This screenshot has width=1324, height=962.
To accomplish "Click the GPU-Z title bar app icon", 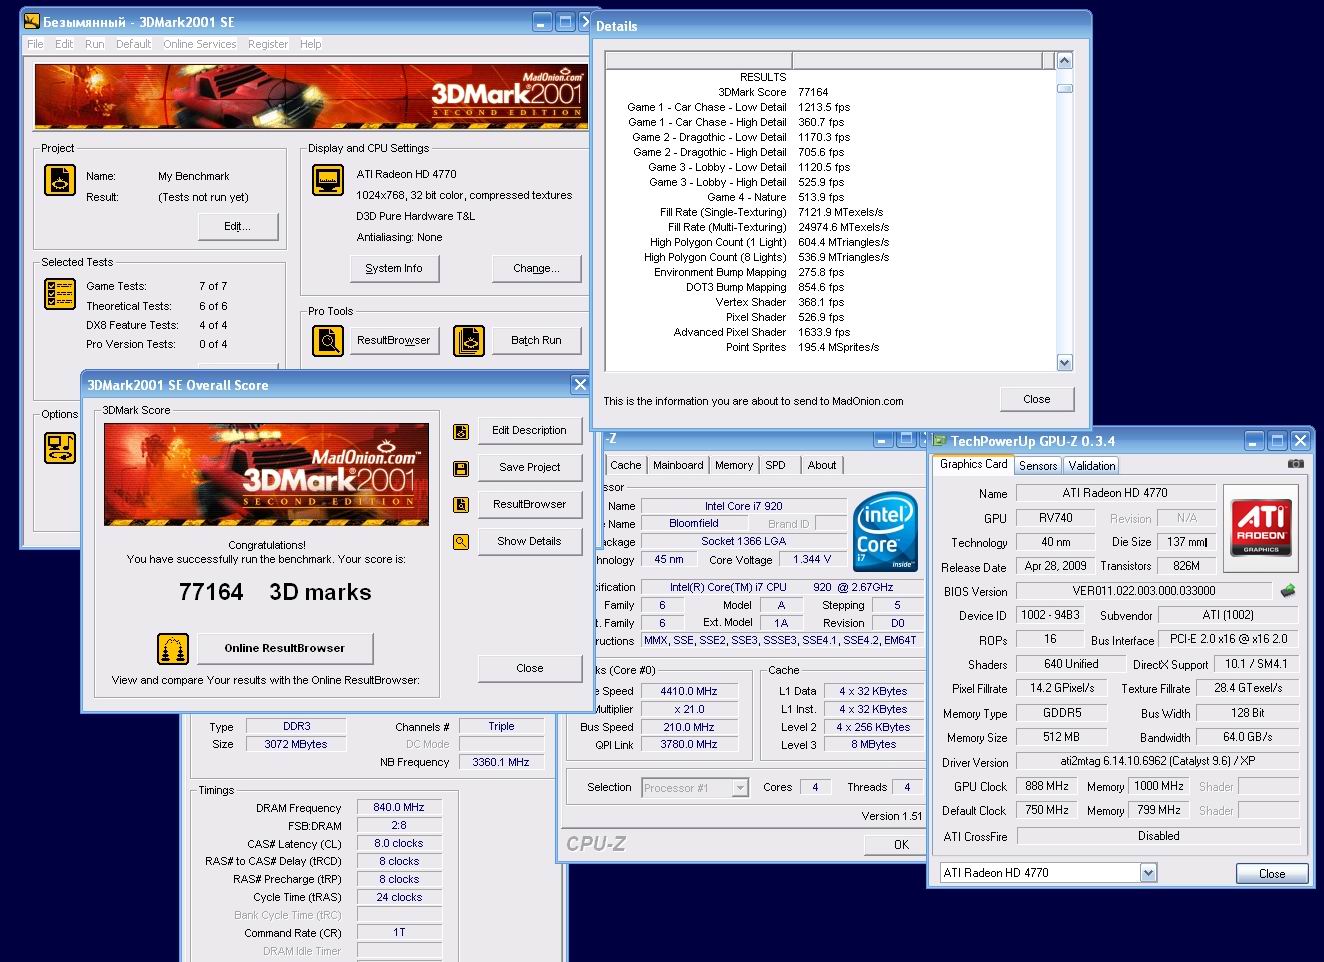I will 940,440.
